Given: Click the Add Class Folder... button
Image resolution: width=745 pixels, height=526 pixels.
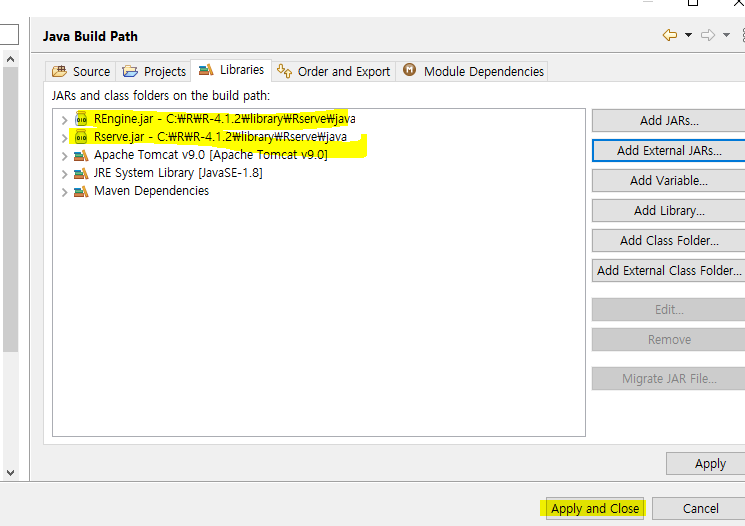Looking at the screenshot, I should coord(669,240).
